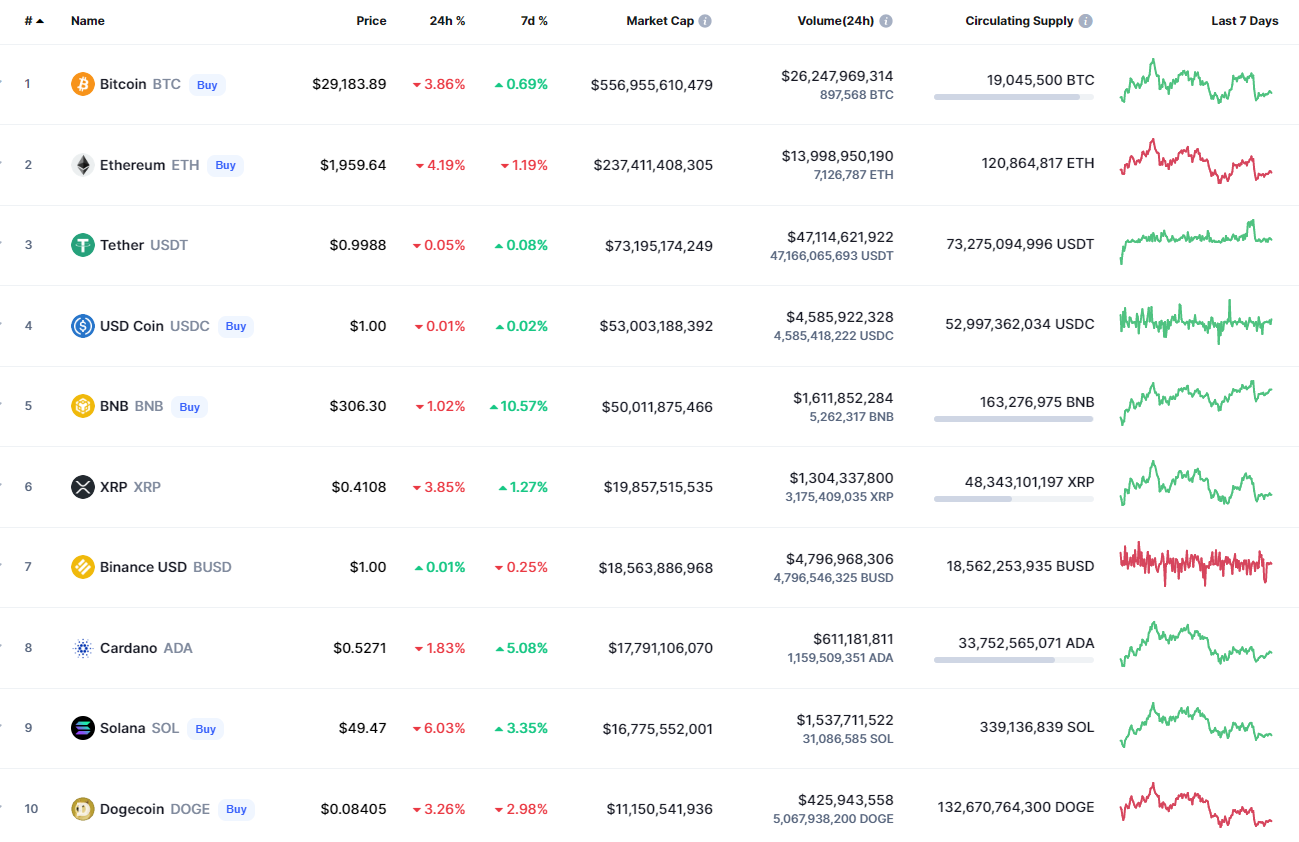The image size is (1299, 842).
Task: Click BNB circulating supply progress bar
Action: (1013, 419)
